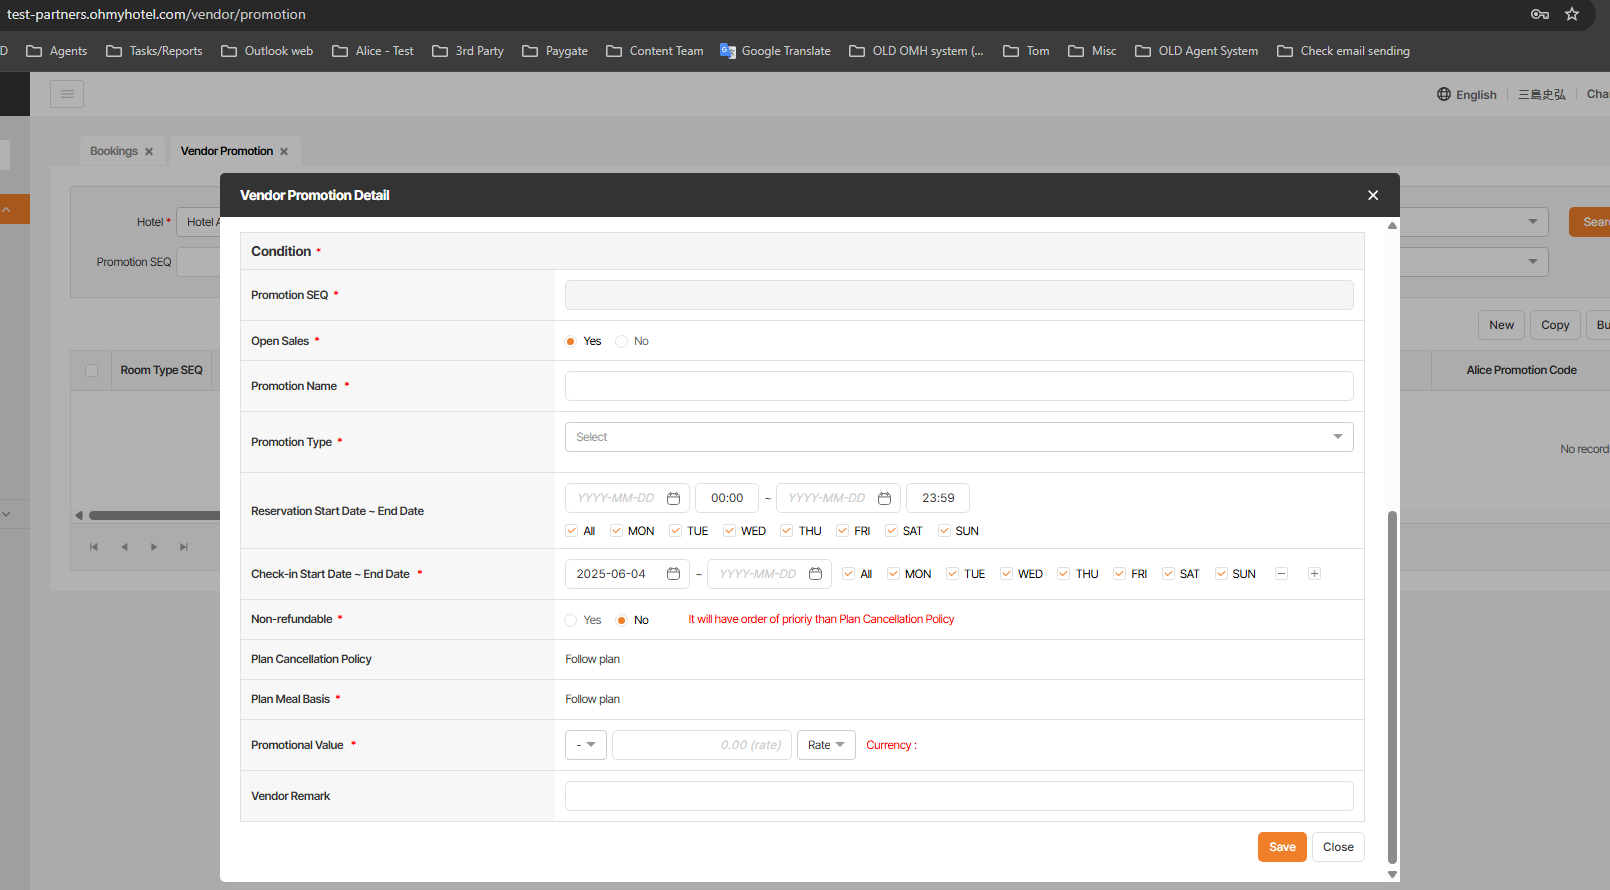Click into the Promotion Name field
This screenshot has width=1610, height=890.
coord(958,386)
